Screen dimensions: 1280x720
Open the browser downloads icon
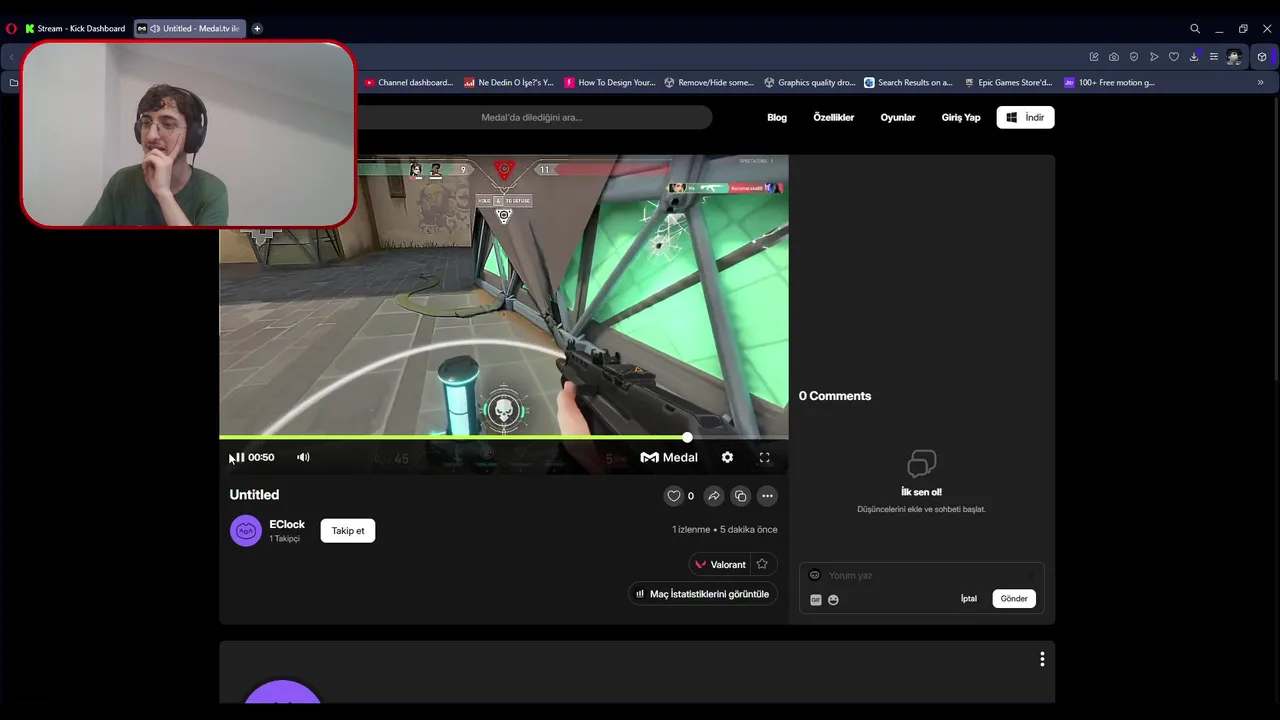tap(1194, 57)
